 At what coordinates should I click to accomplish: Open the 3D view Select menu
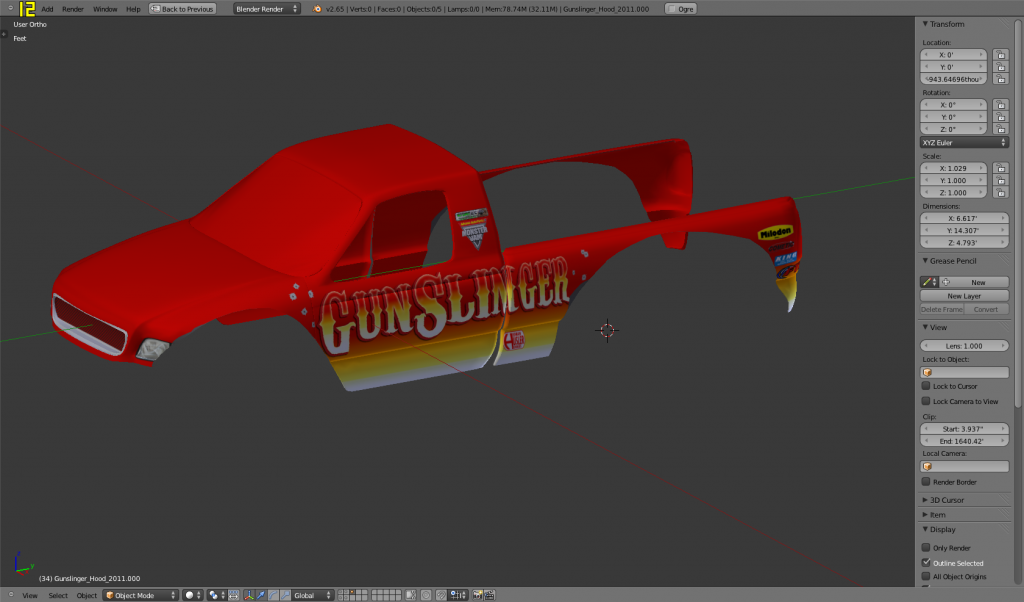[57, 595]
